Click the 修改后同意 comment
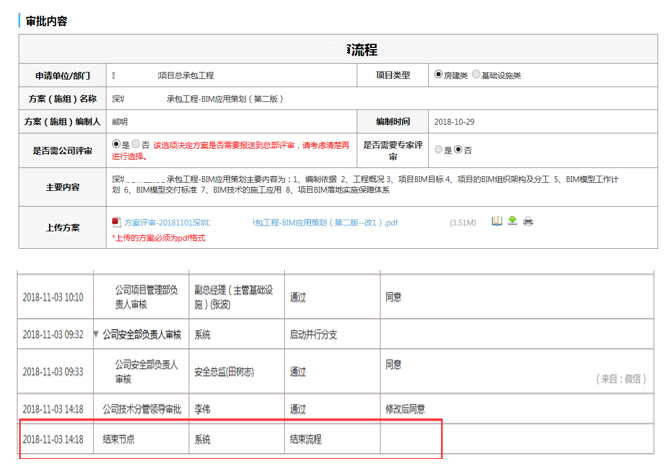Image resolution: width=667 pixels, height=465 pixels. [405, 409]
